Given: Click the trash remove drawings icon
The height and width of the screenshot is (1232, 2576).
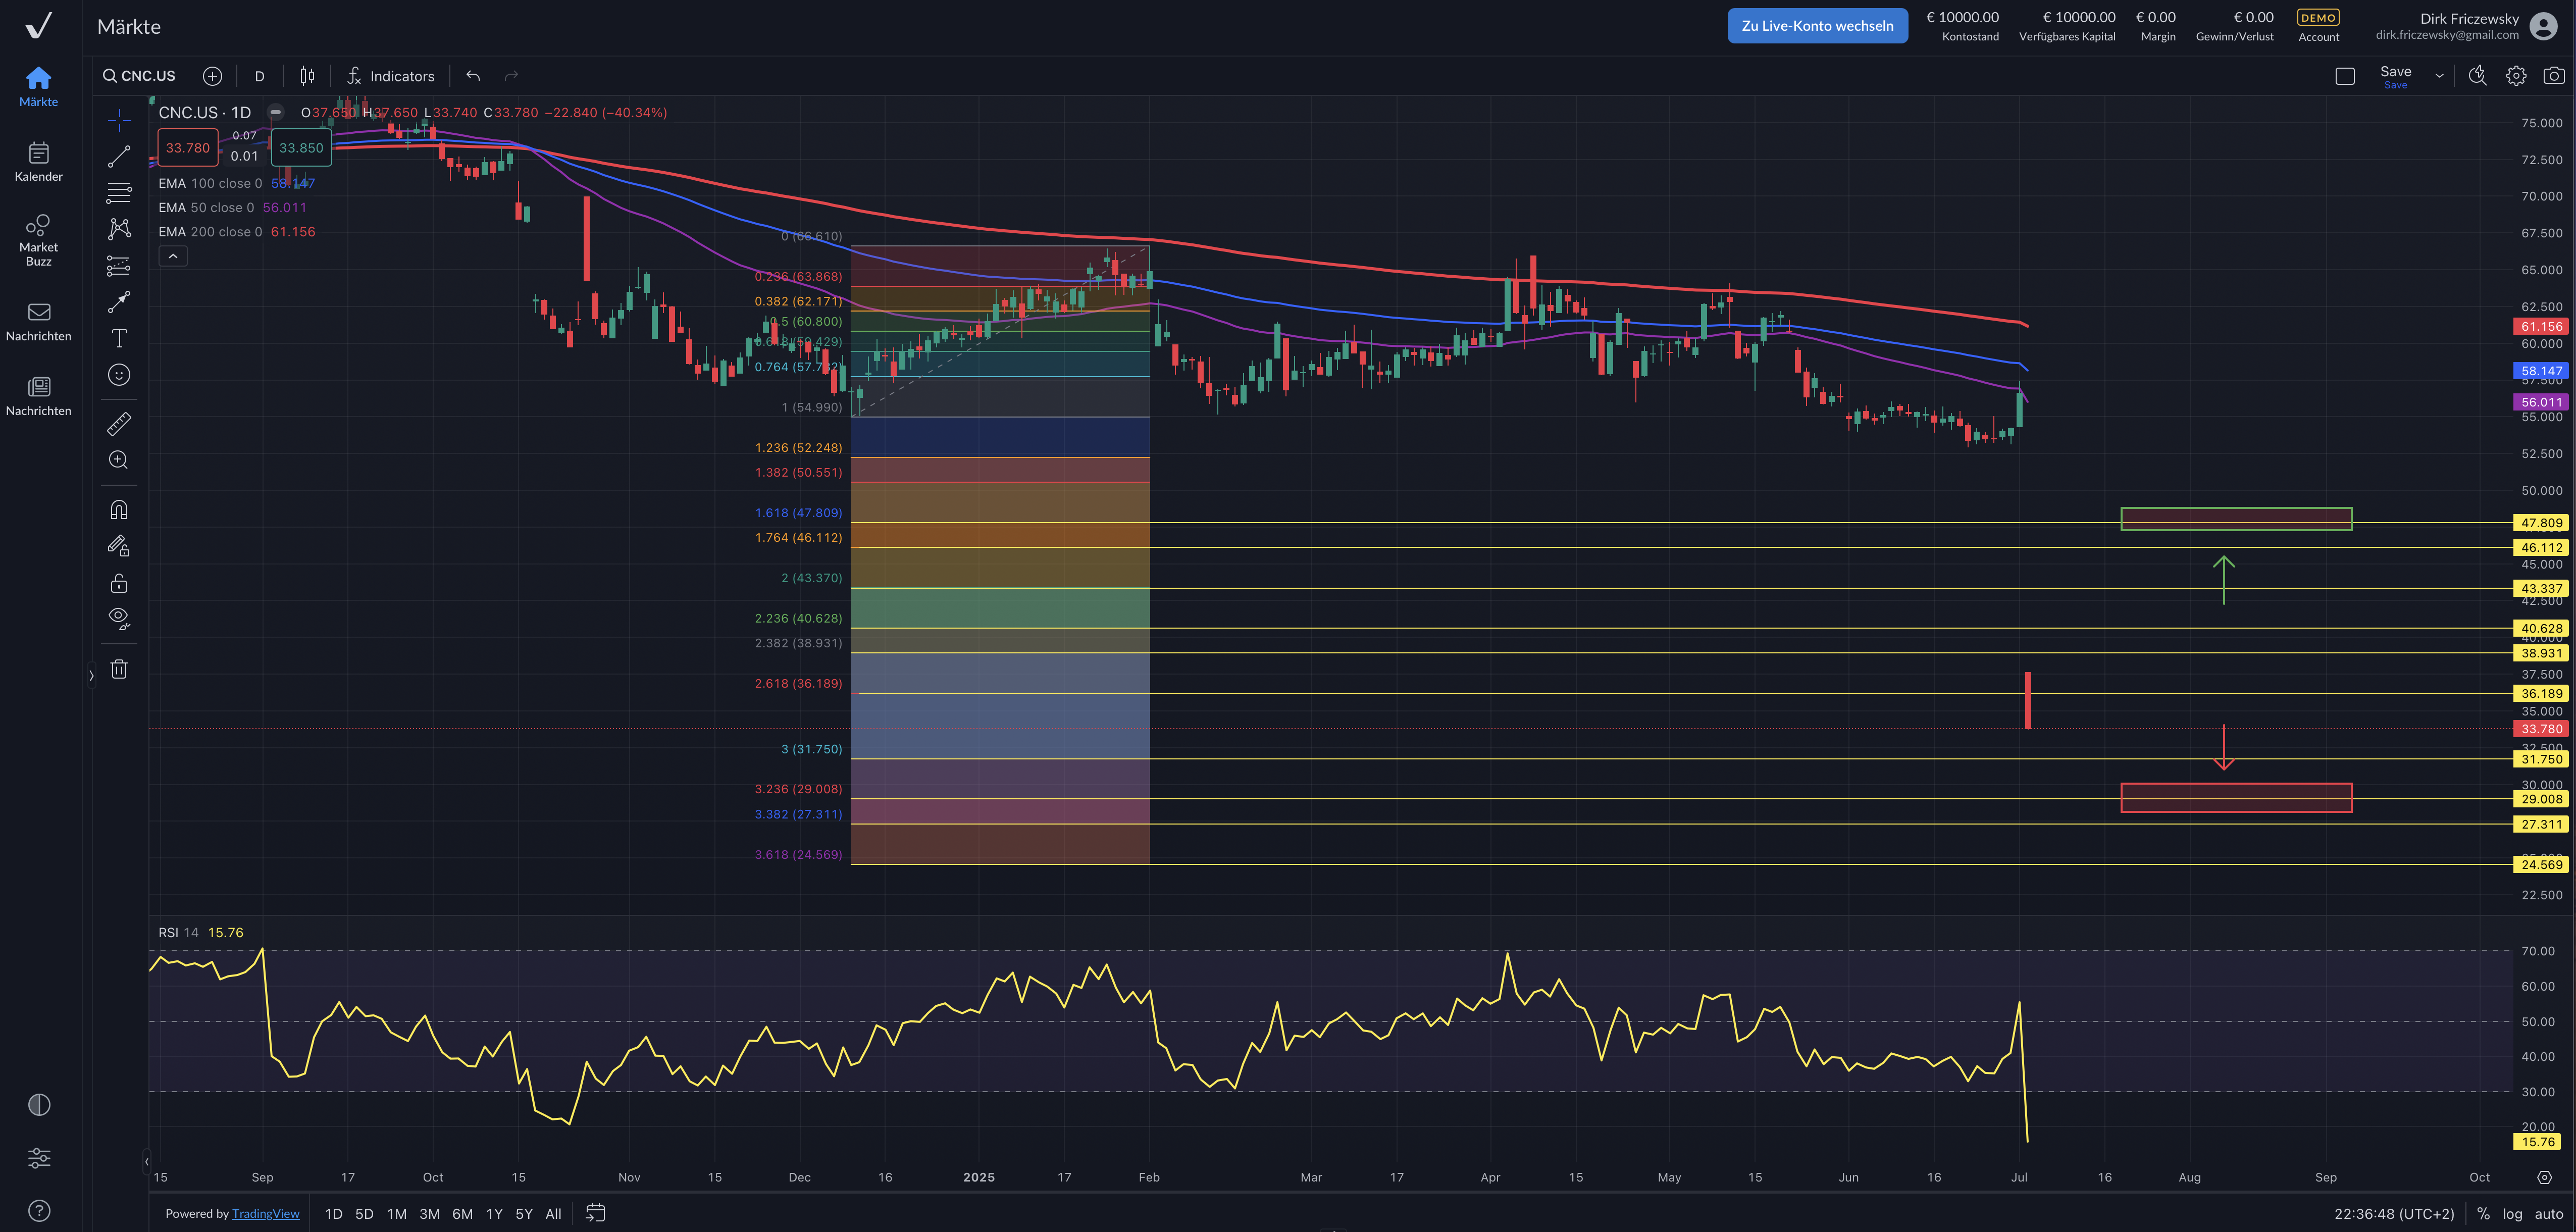Looking at the screenshot, I should pos(119,669).
